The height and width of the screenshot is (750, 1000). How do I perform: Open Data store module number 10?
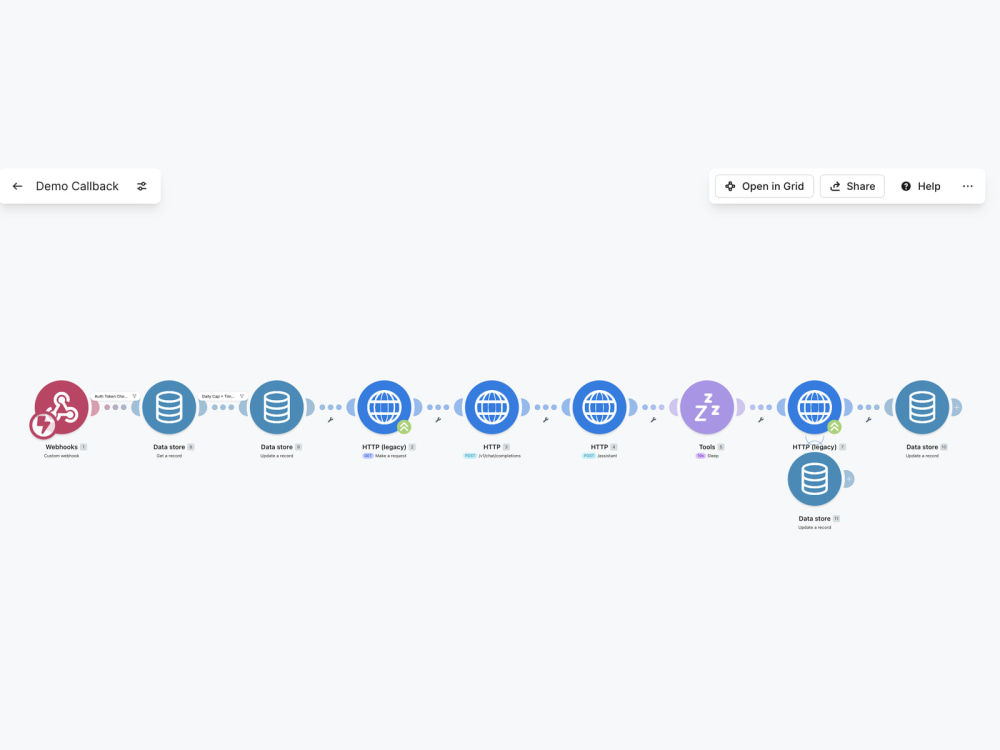[x=922, y=407]
